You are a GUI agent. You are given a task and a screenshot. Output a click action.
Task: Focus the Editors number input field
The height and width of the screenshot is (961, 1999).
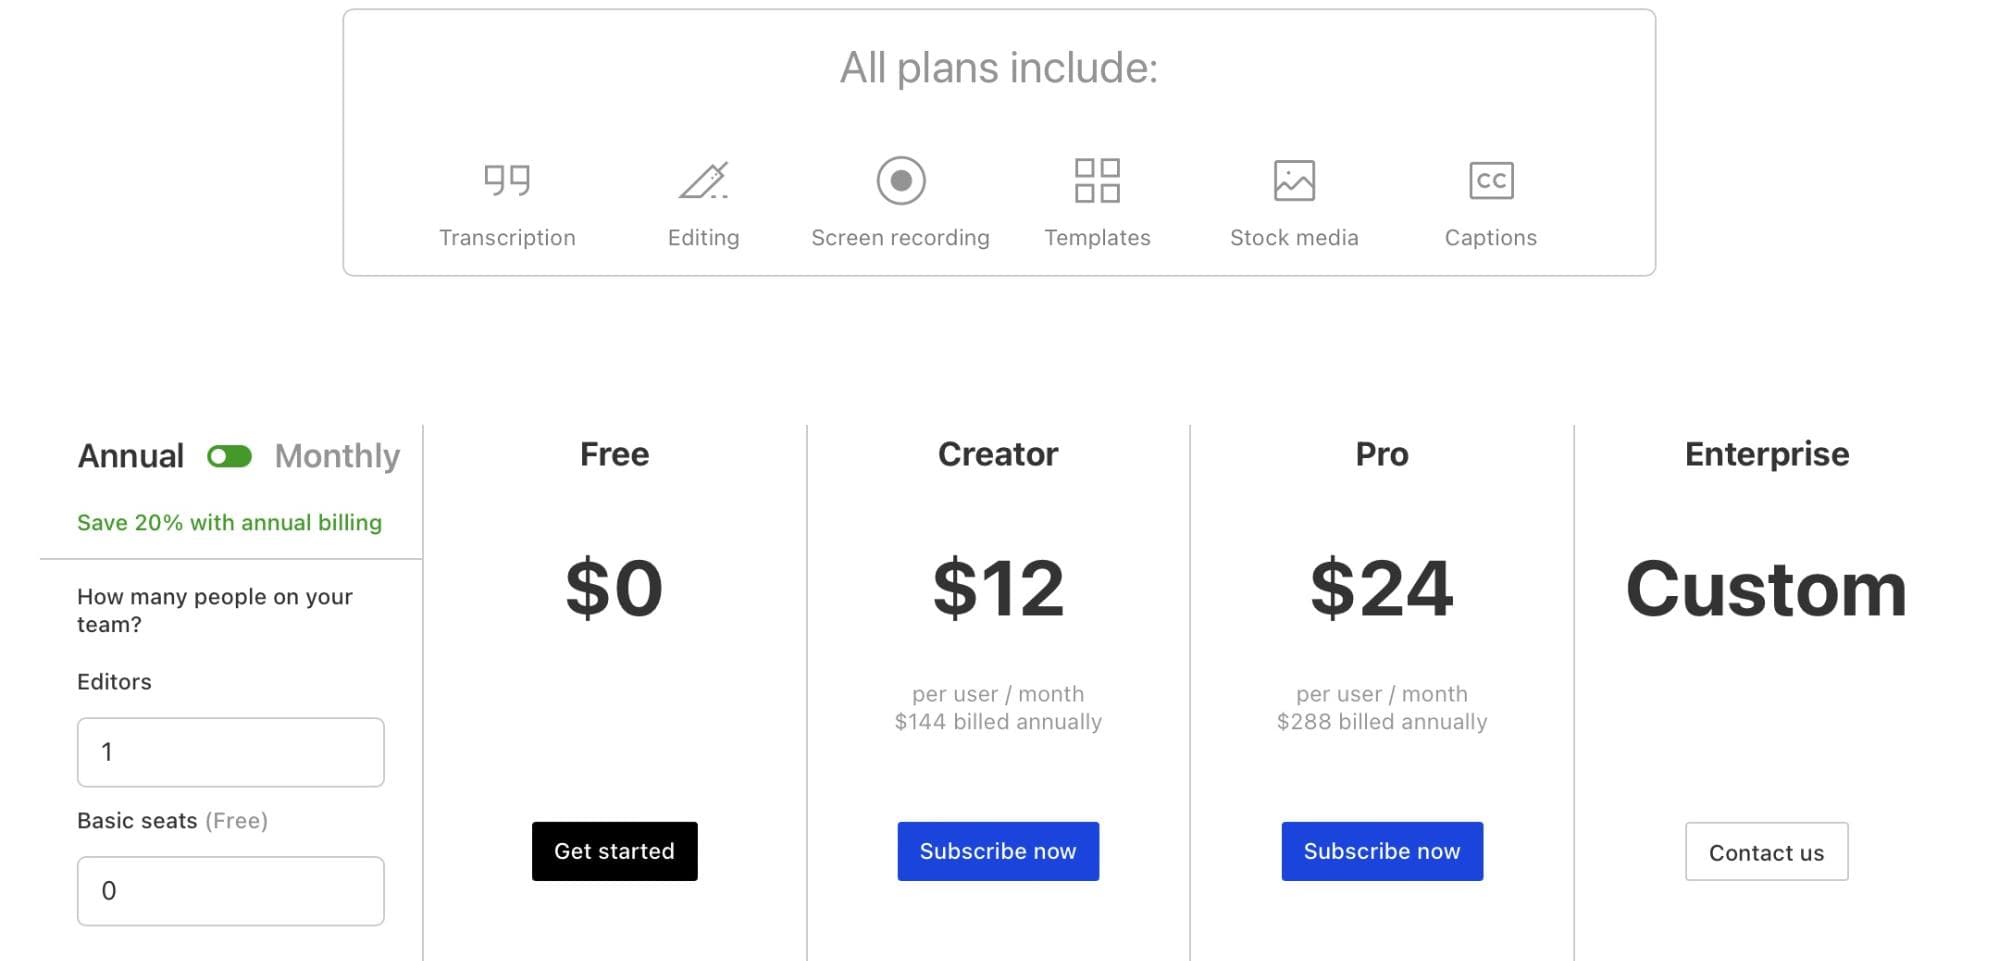231,752
